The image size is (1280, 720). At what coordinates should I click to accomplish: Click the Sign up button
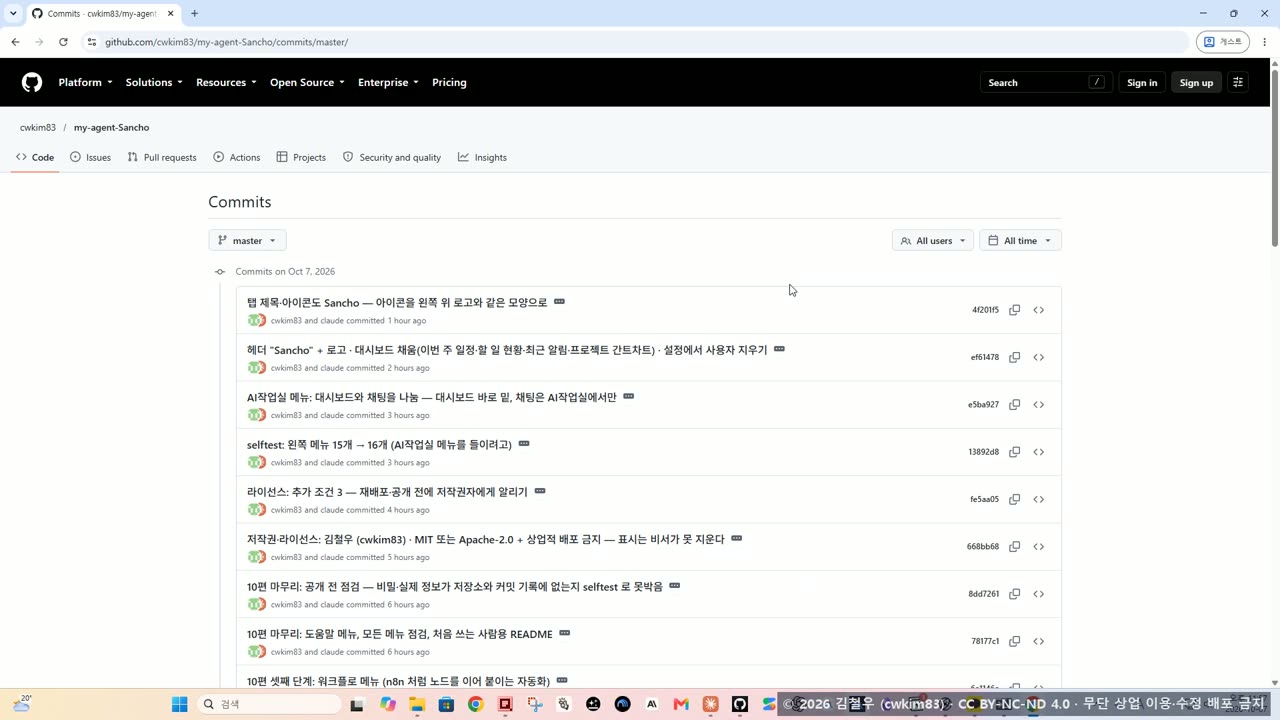point(1196,82)
